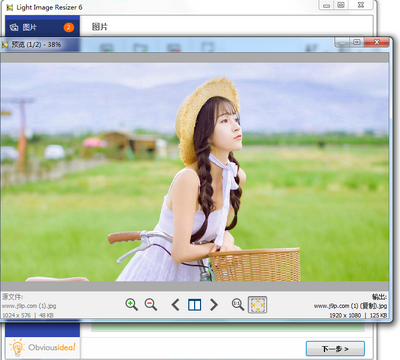This screenshot has height=360, width=400.
Task: Click the 图片 heading in main window
Action: 100,27
